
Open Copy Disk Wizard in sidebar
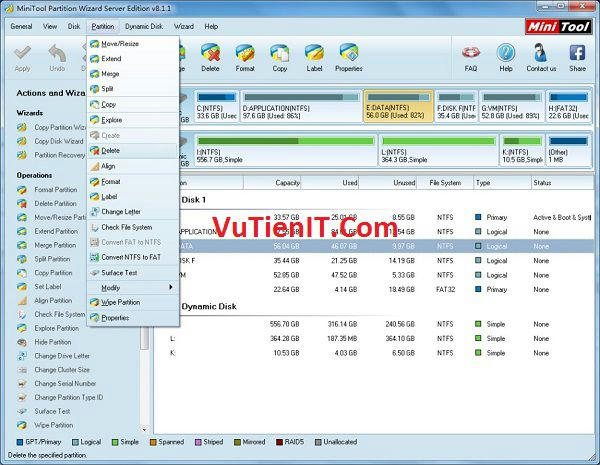coord(59,141)
